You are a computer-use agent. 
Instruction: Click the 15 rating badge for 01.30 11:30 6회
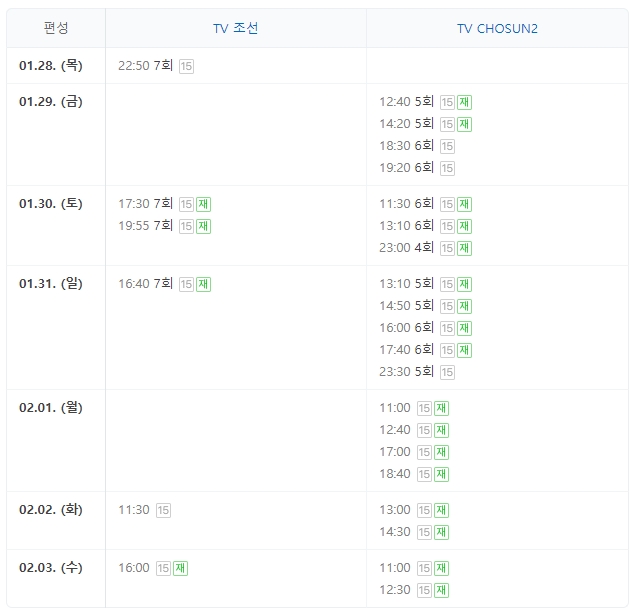click(x=447, y=204)
